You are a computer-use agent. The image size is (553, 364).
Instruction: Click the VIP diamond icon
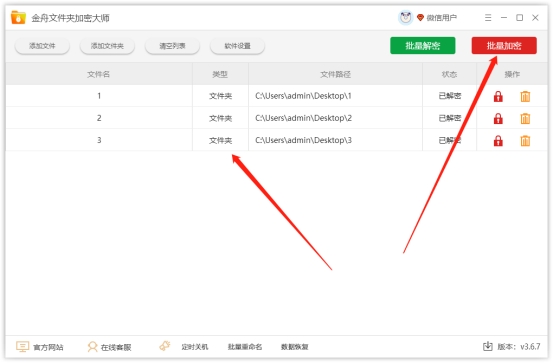(420, 17)
